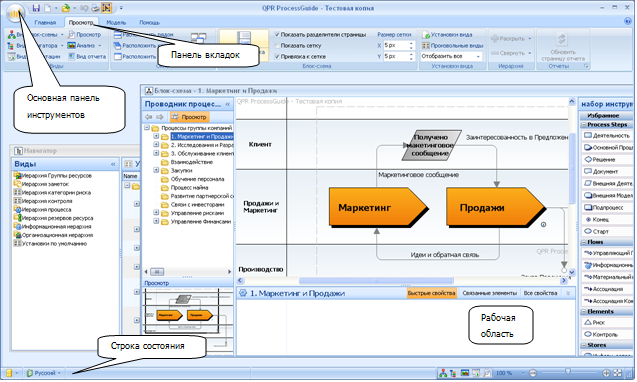The image size is (637, 382).
Task: Click the presentation view icon in status bar
Action: point(476,373)
